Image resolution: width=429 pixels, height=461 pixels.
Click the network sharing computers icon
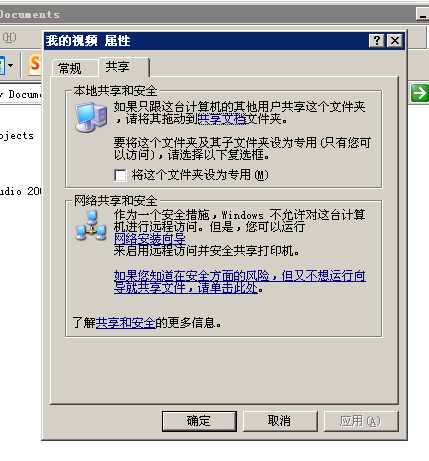91,226
